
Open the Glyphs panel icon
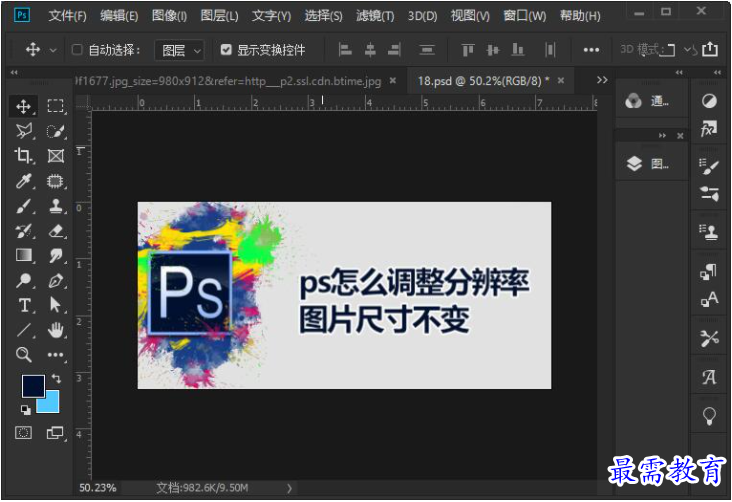(x=709, y=376)
